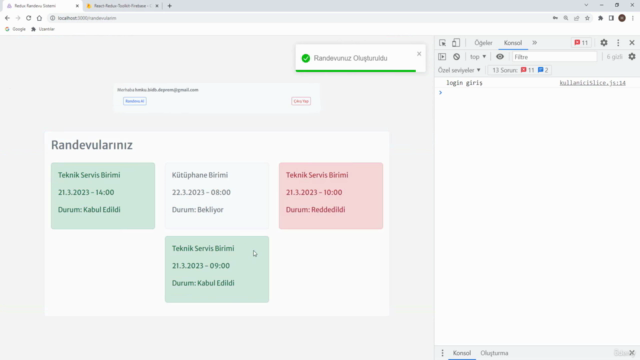Expand more DevTools tabs chevron
This screenshot has height=360, width=640.
coord(535,42)
